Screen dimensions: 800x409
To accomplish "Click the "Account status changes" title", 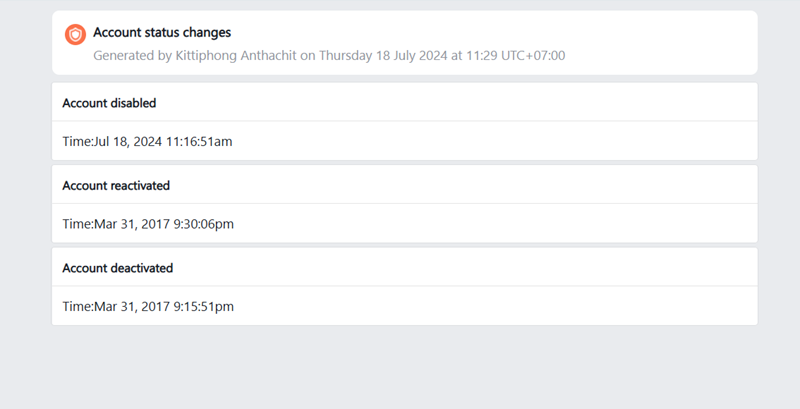I will coord(162,33).
